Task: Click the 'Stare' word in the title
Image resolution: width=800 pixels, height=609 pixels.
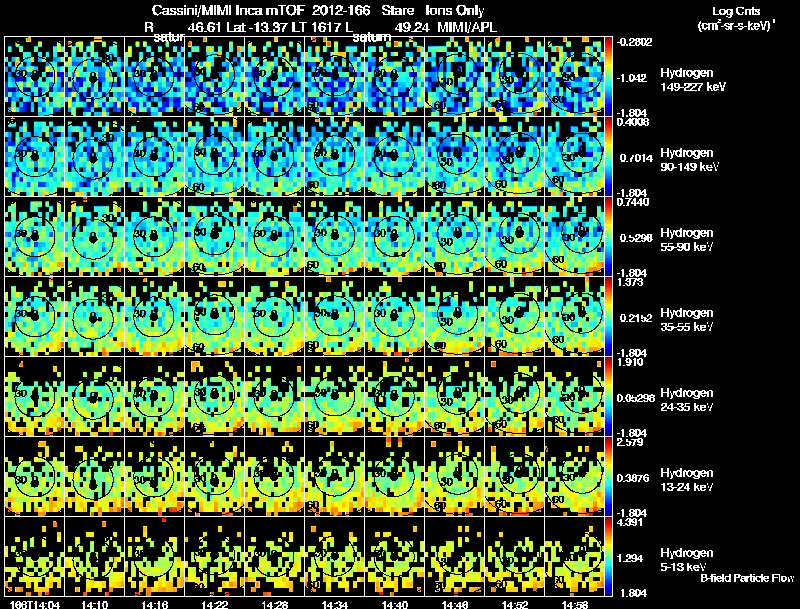Action: [x=398, y=10]
